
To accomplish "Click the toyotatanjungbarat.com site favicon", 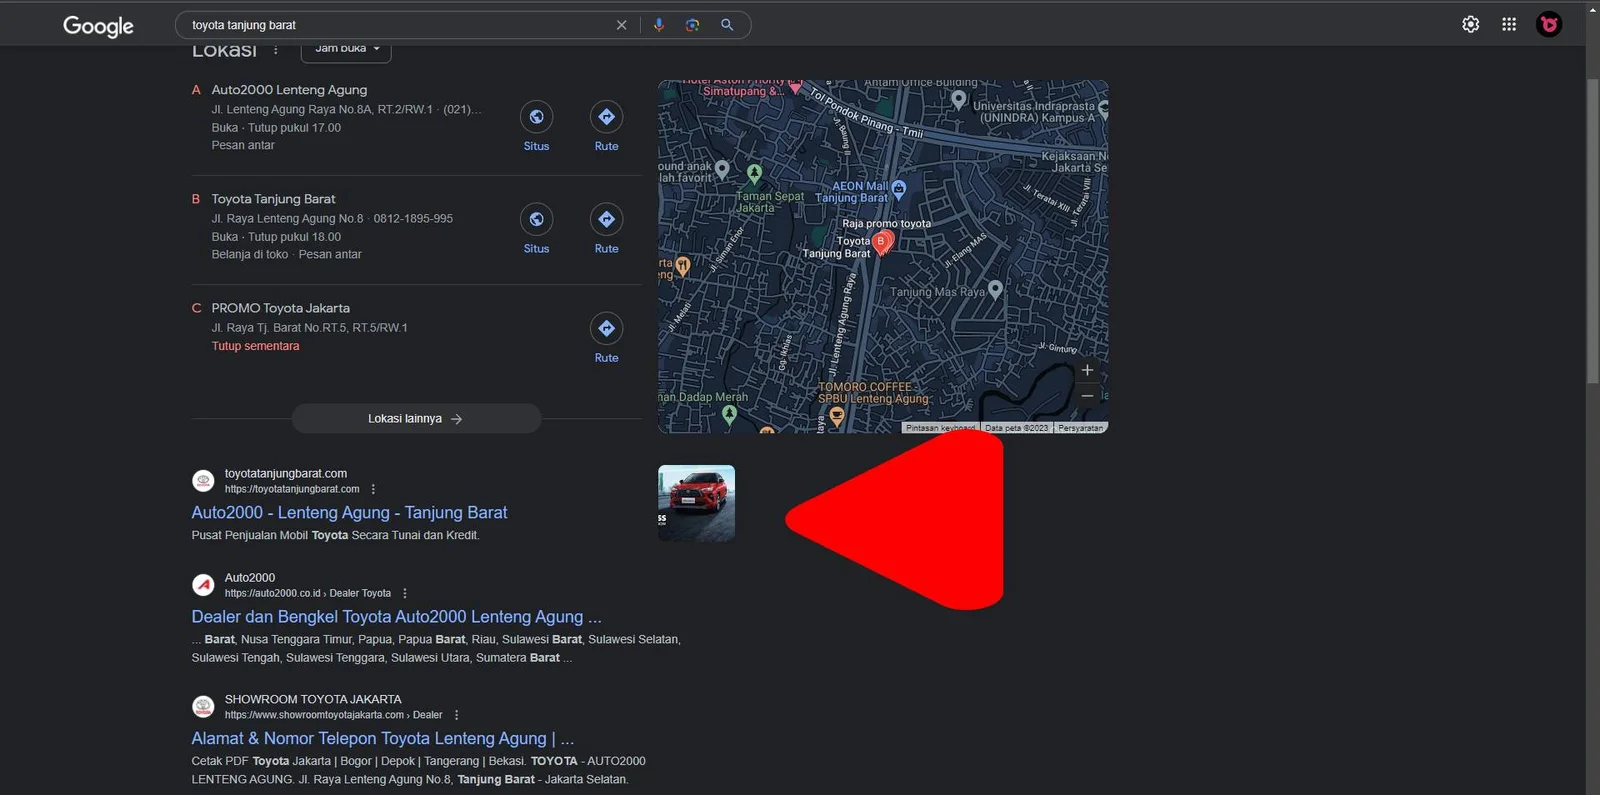I will (x=203, y=481).
